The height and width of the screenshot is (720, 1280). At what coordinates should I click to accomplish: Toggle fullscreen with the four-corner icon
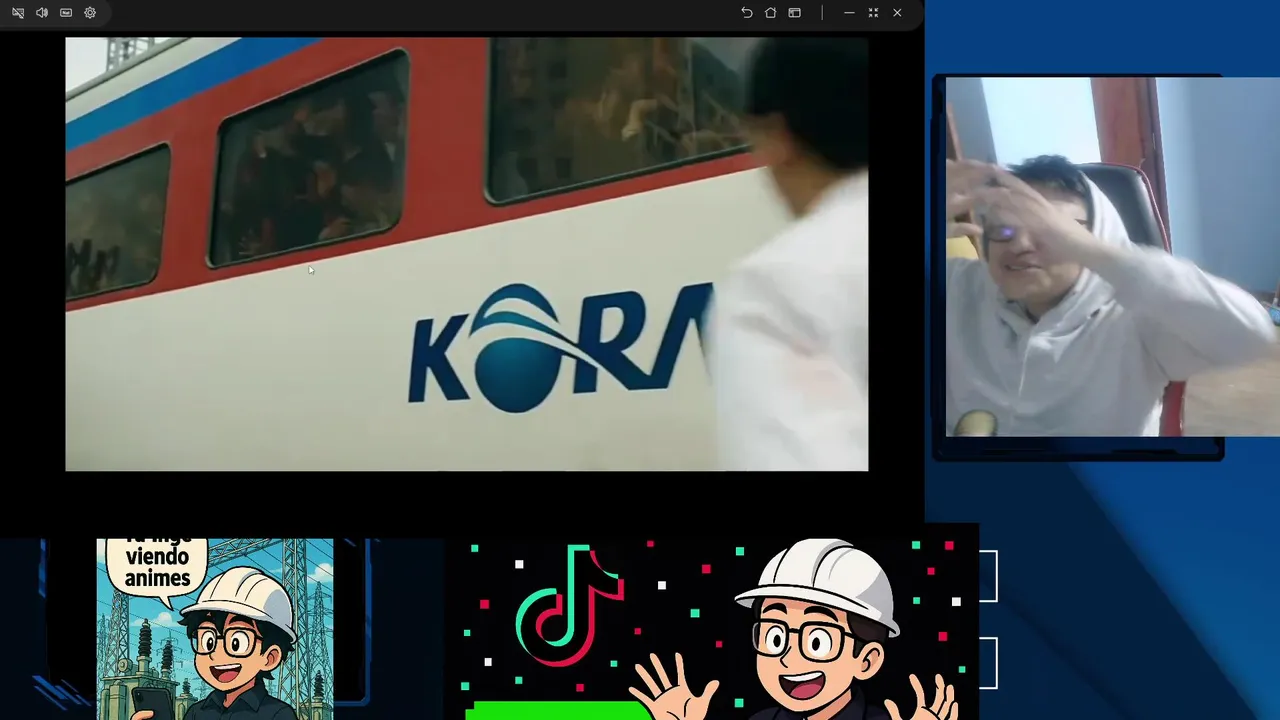pyautogui.click(x=873, y=13)
